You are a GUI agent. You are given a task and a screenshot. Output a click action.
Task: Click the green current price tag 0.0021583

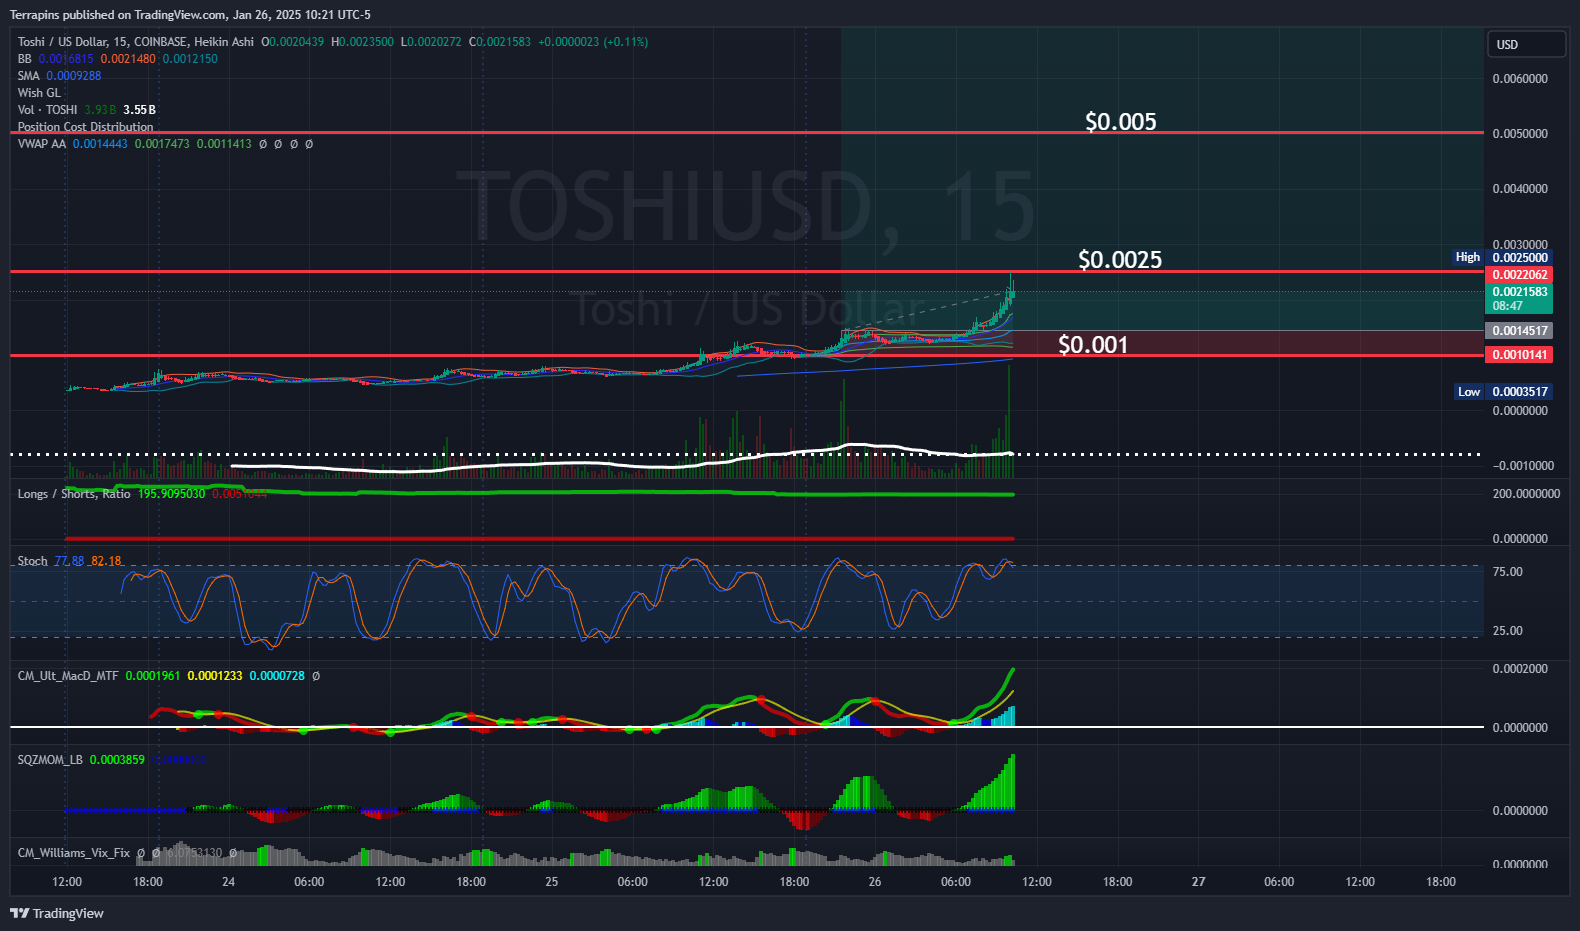[x=1520, y=299]
